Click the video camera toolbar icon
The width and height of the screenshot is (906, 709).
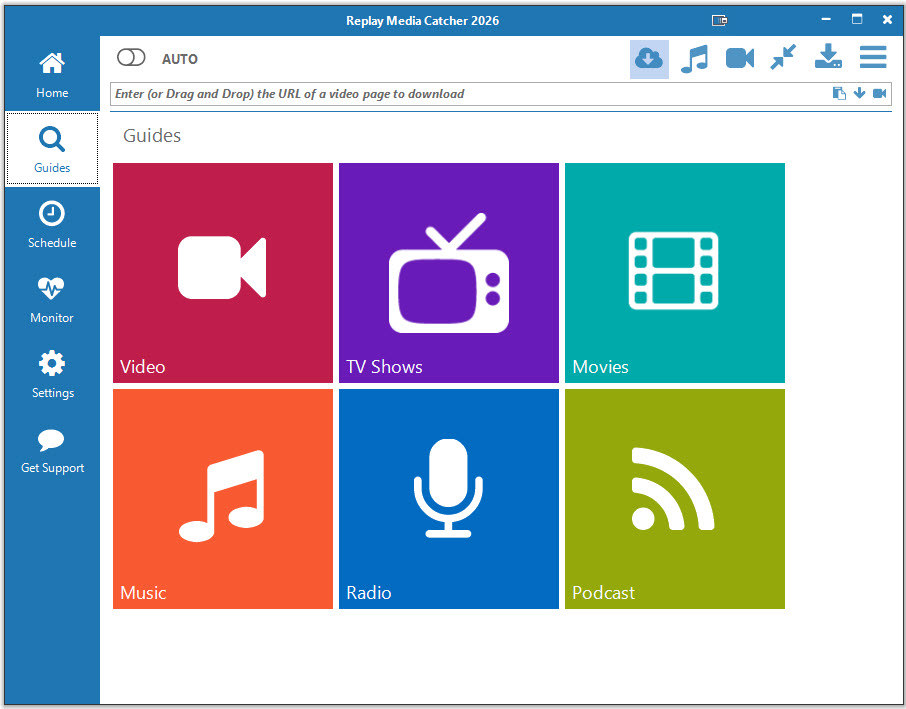(740, 59)
